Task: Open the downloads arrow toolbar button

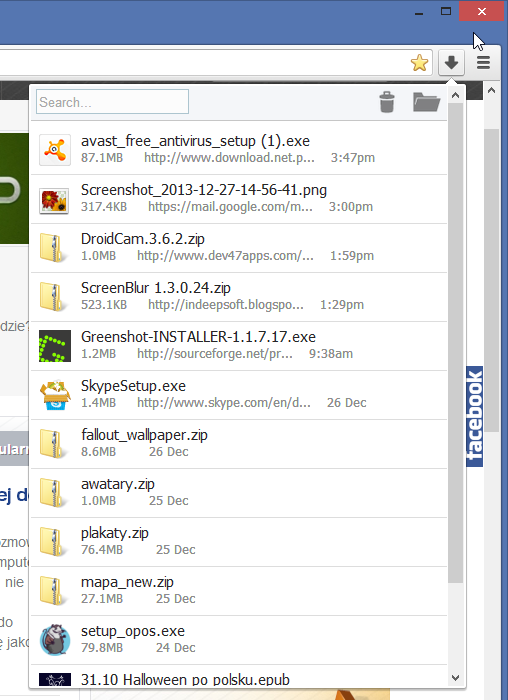Action: click(x=451, y=62)
